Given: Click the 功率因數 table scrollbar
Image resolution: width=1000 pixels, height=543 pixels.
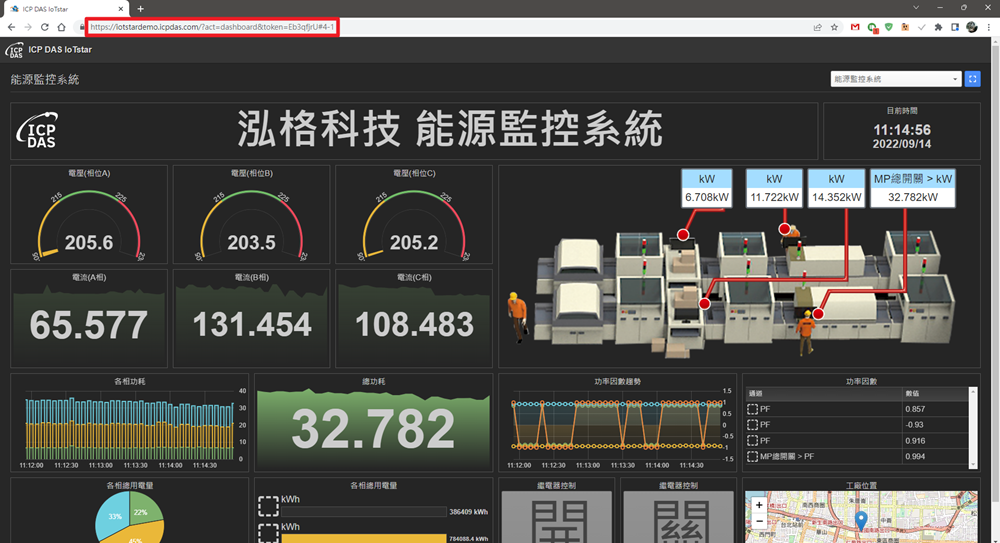Looking at the screenshot, I should tap(973, 428).
